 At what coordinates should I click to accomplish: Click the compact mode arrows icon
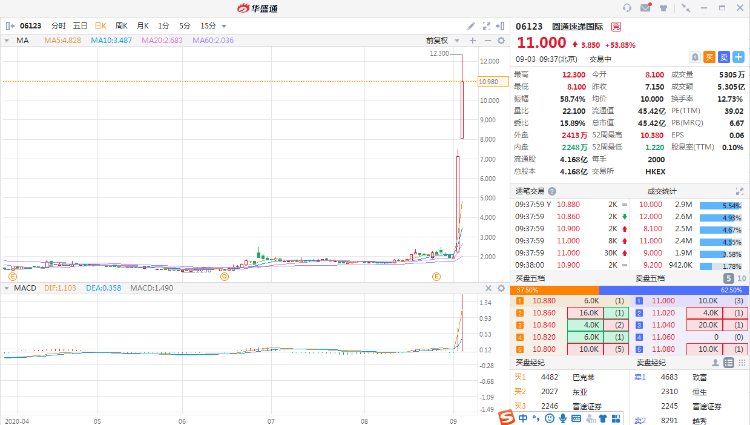point(686,8)
